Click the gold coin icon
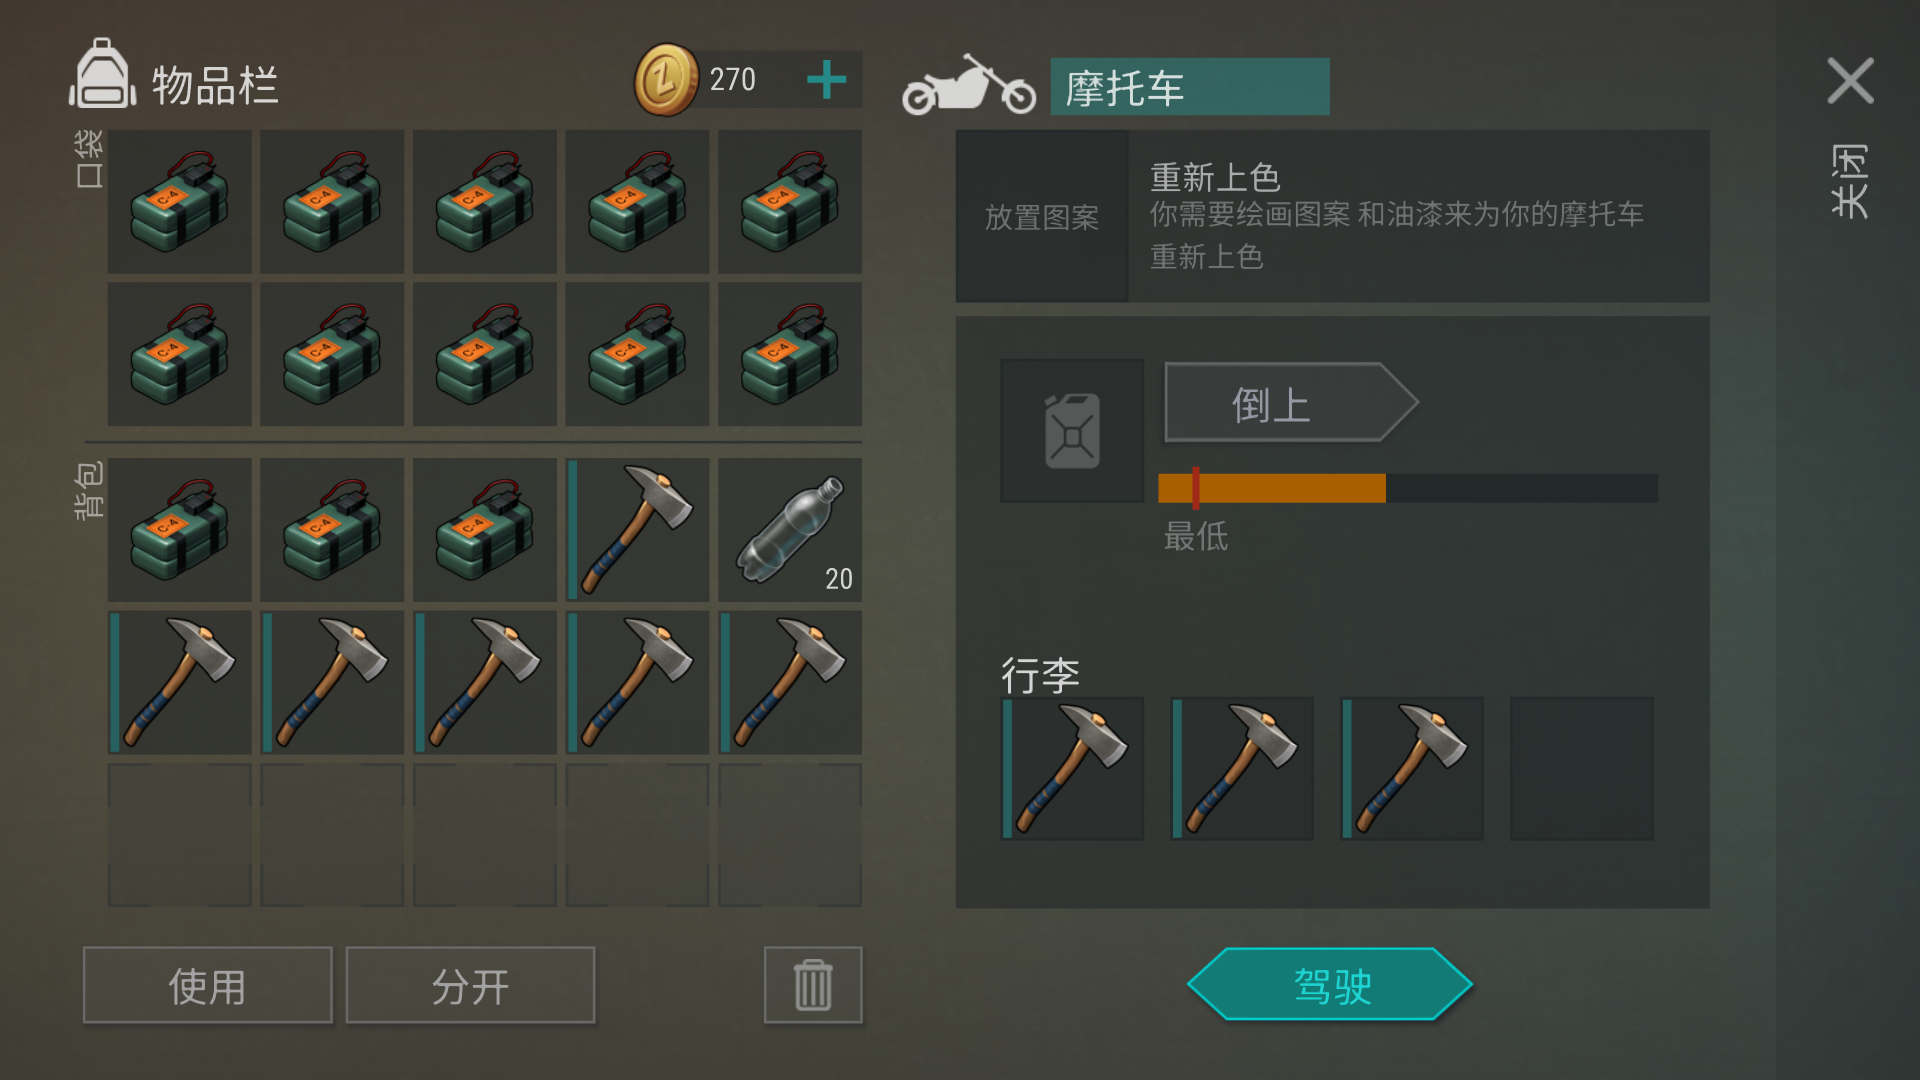Viewport: 1920px width, 1080px height. pos(666,79)
